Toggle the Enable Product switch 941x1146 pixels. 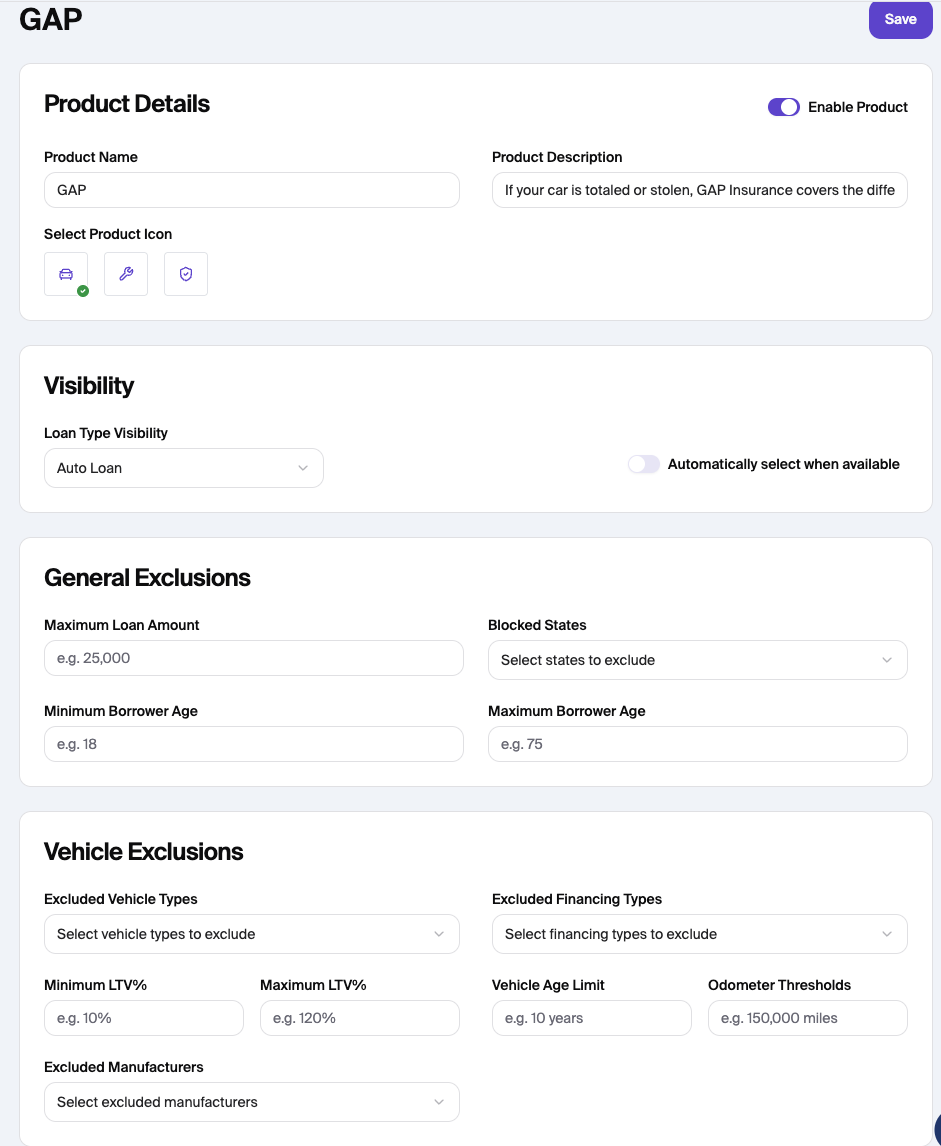[783, 107]
